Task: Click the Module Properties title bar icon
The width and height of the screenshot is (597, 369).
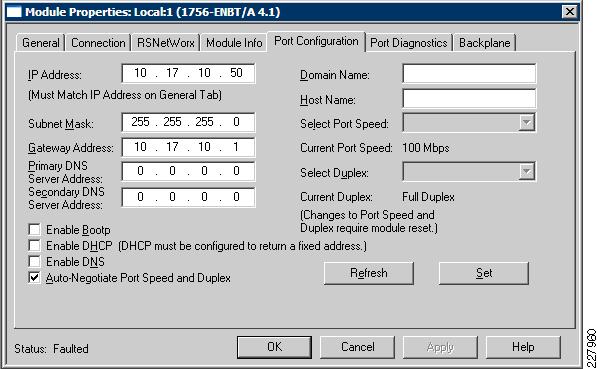Action: [x=14, y=12]
